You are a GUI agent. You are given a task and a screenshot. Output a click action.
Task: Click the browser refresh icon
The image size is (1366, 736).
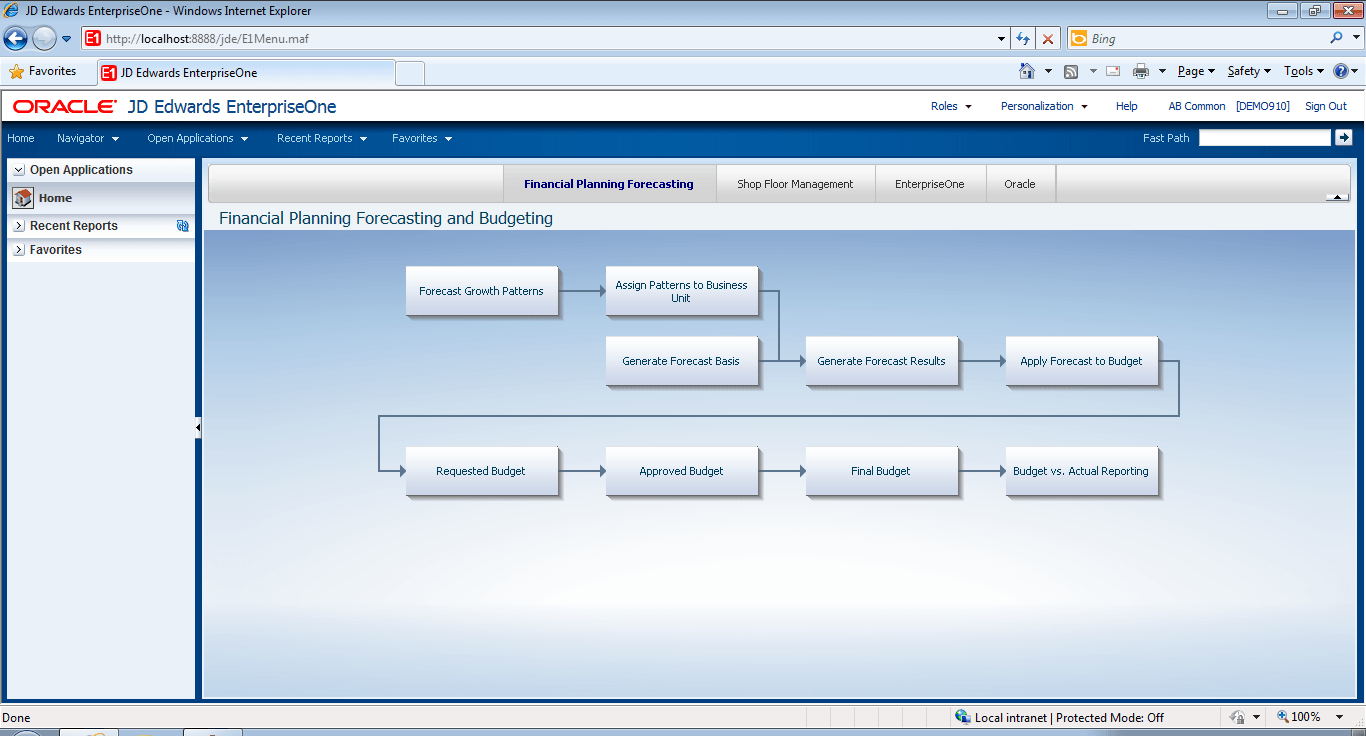[1022, 39]
